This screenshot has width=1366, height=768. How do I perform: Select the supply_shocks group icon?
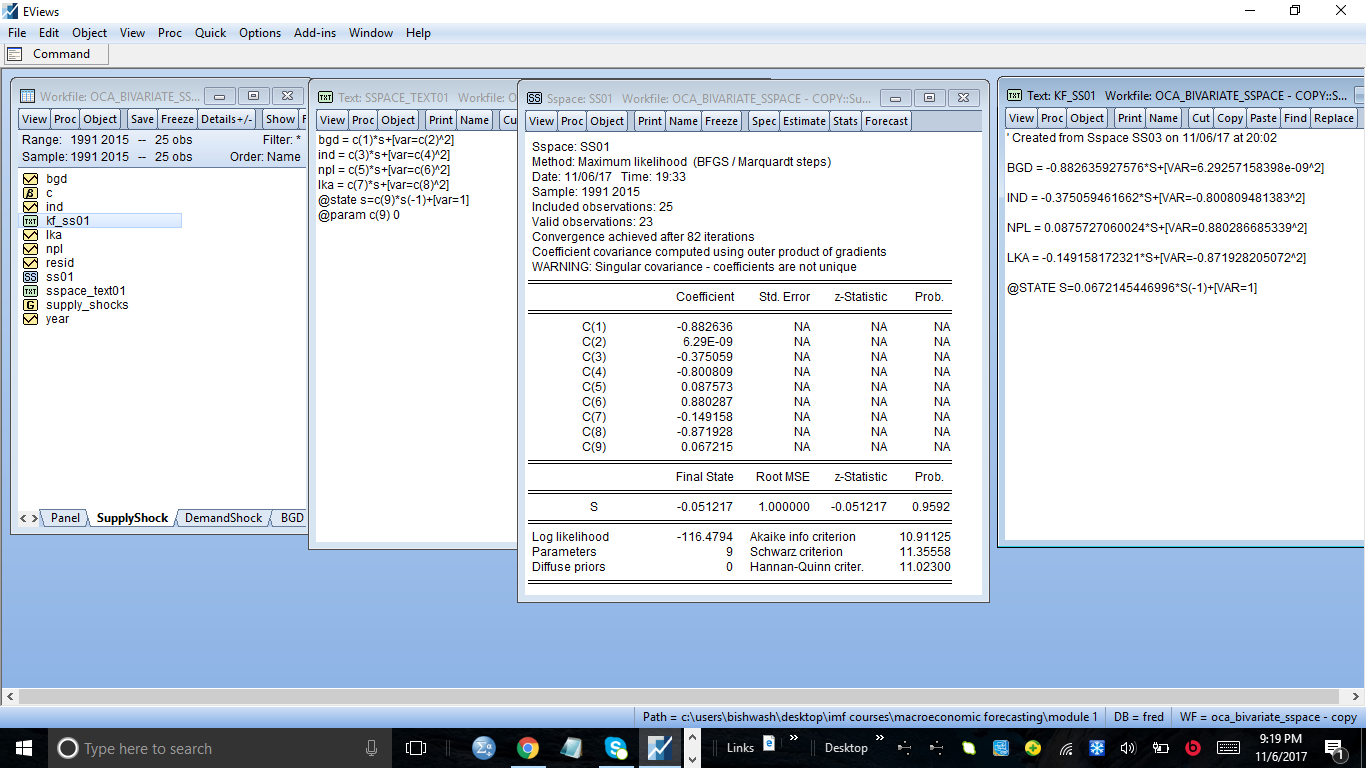click(x=30, y=305)
